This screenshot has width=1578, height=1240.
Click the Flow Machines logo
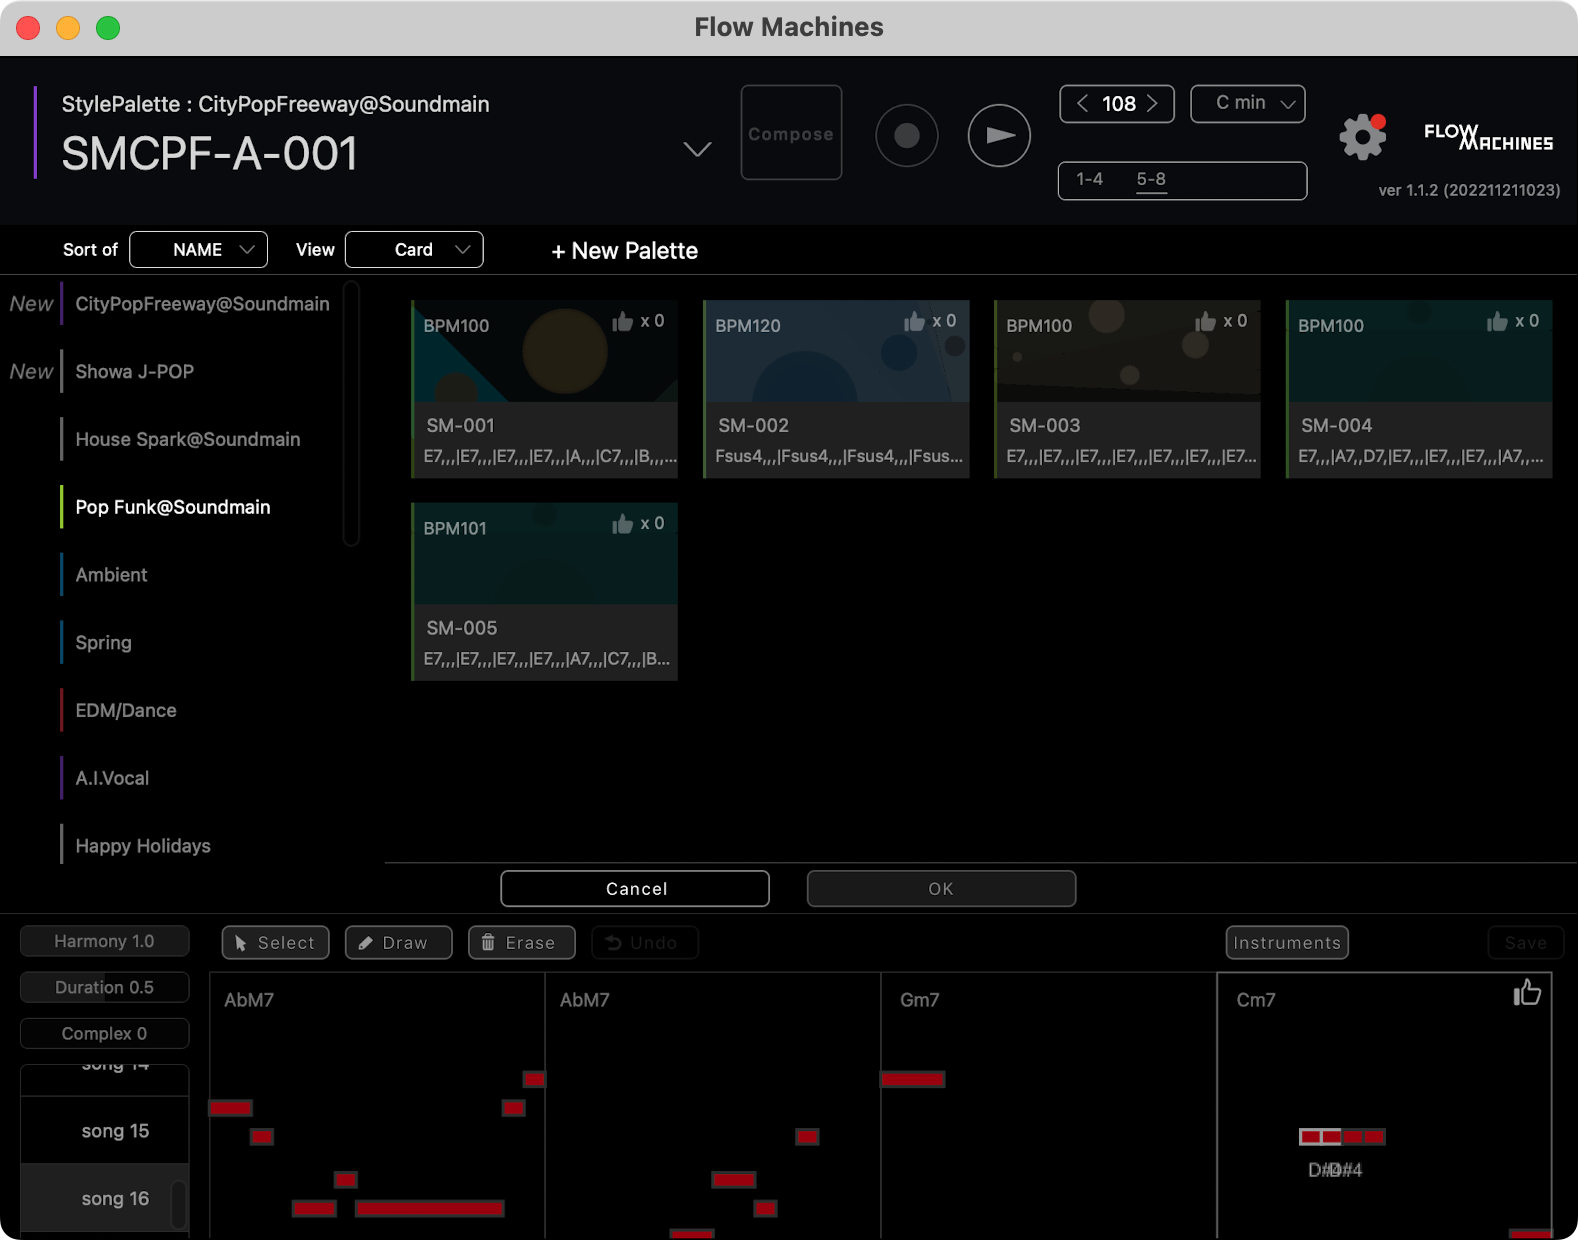tap(1488, 137)
